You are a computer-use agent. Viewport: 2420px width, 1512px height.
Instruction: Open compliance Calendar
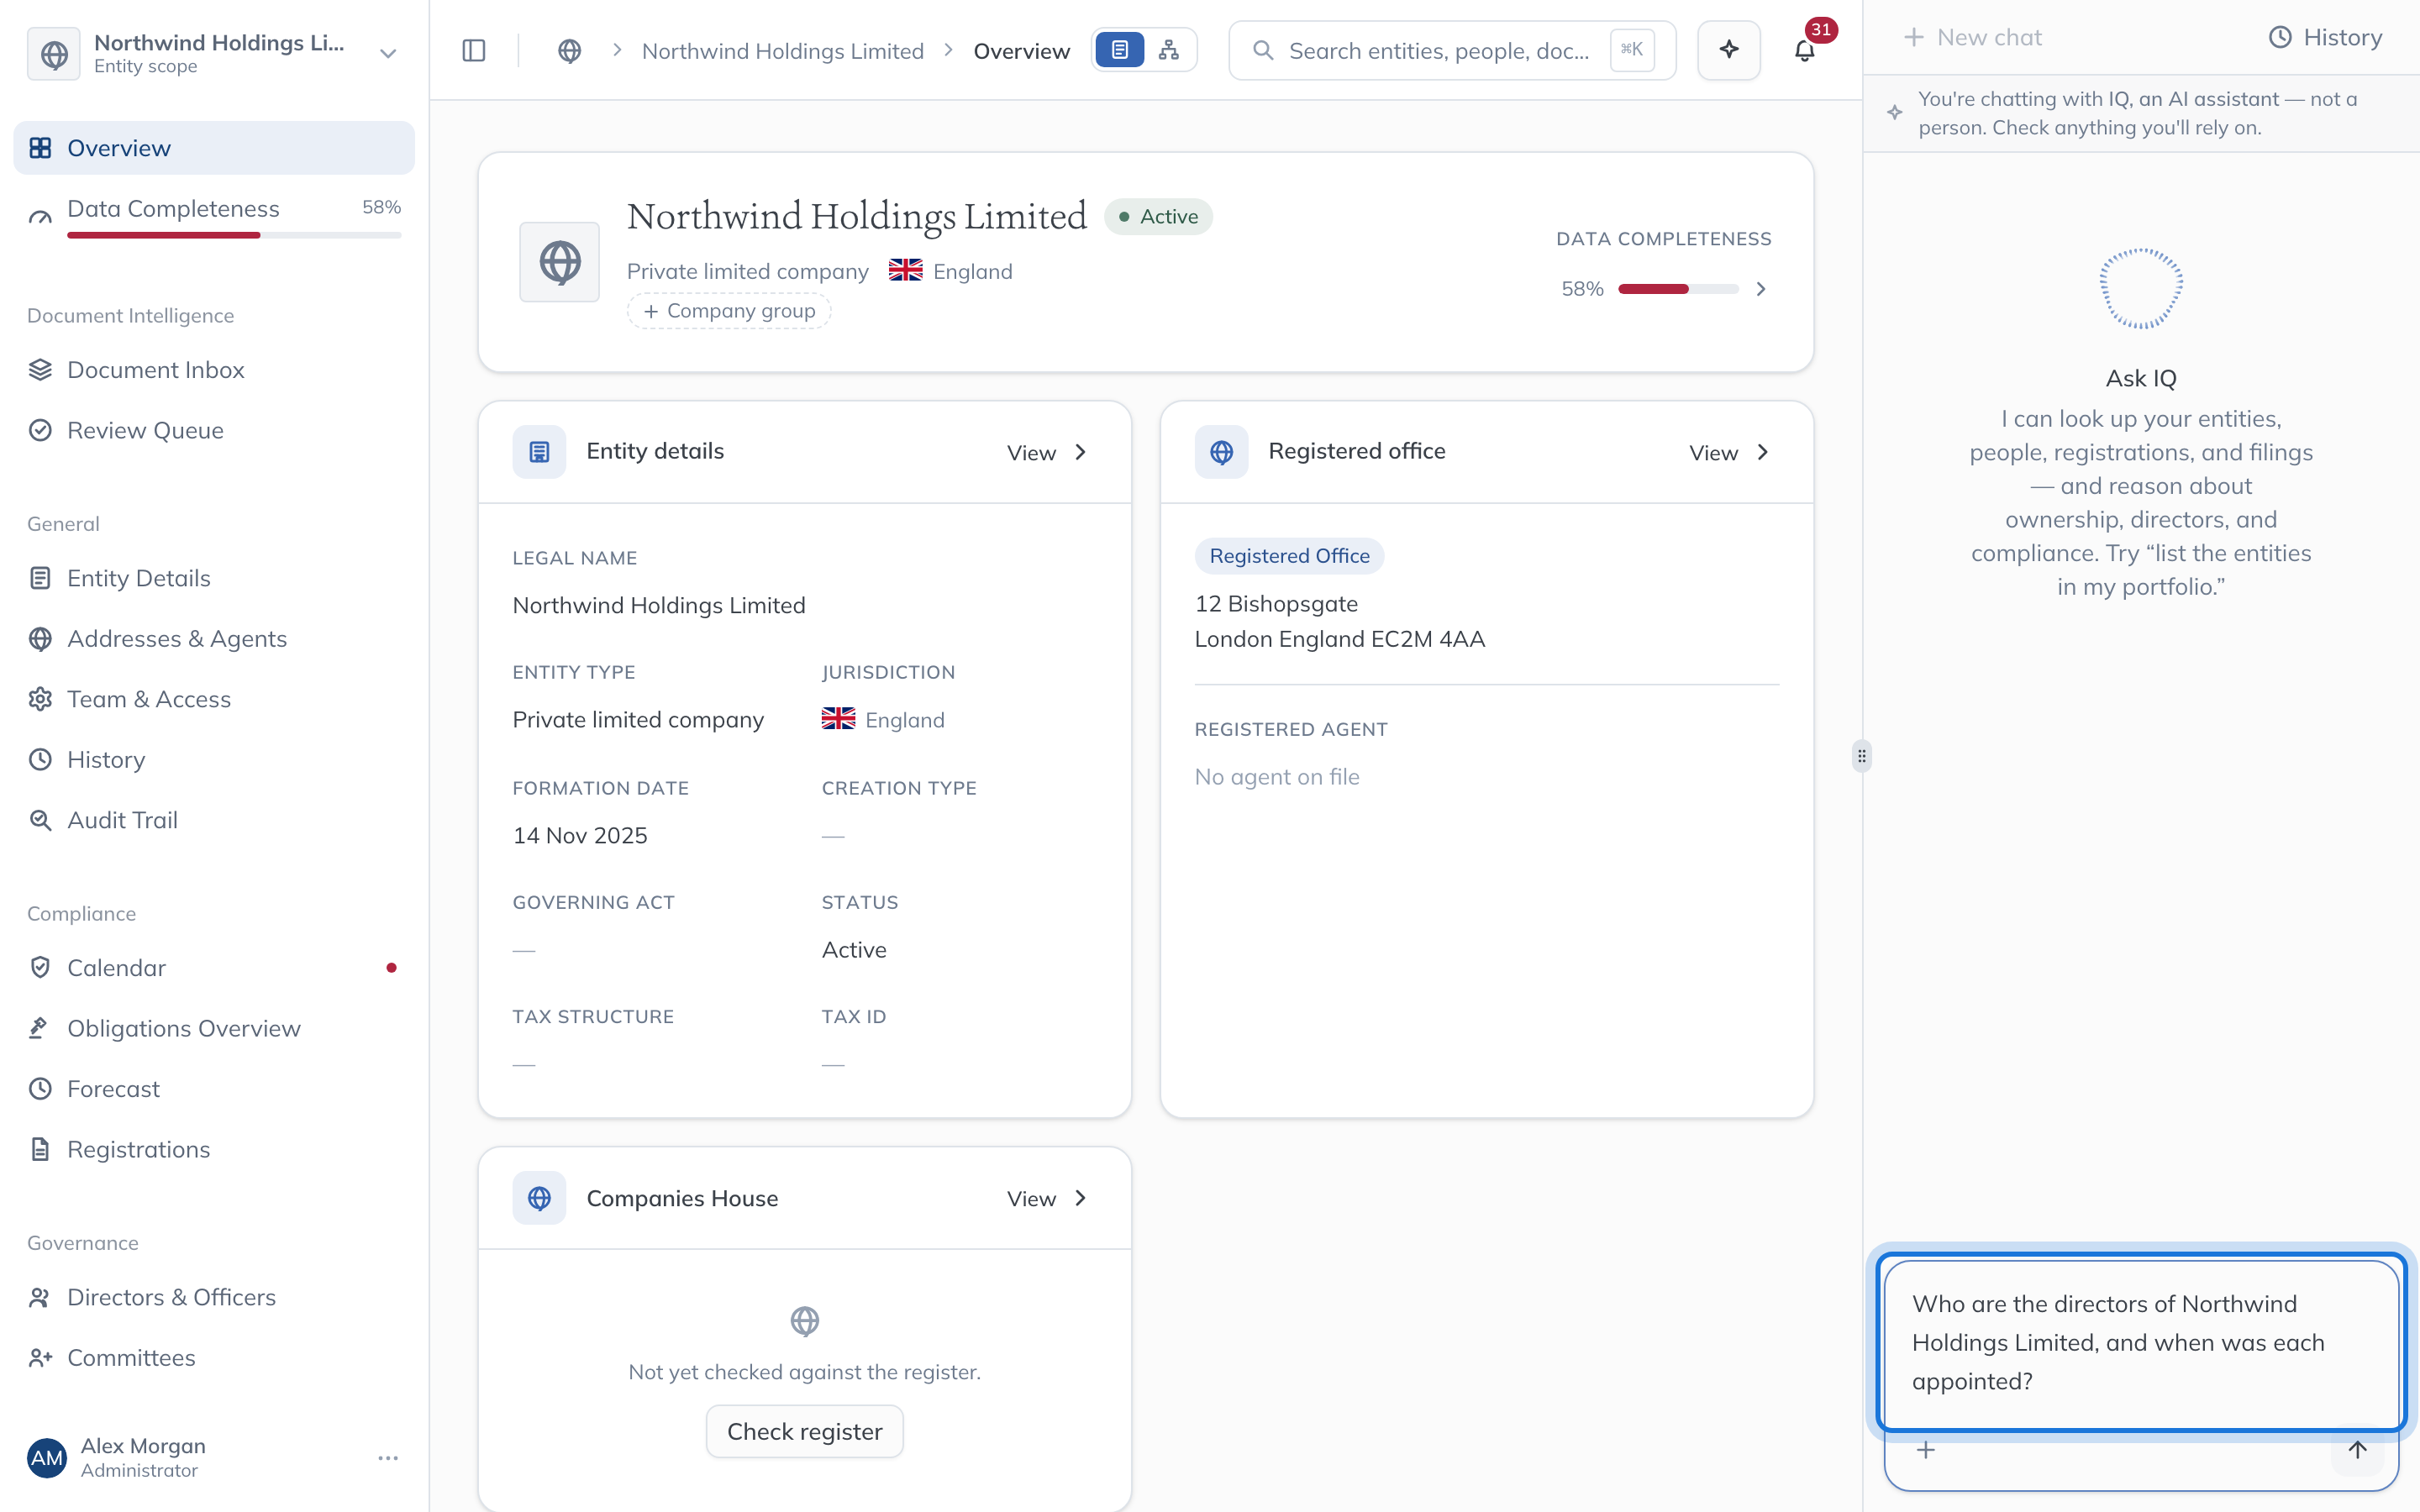click(214, 968)
